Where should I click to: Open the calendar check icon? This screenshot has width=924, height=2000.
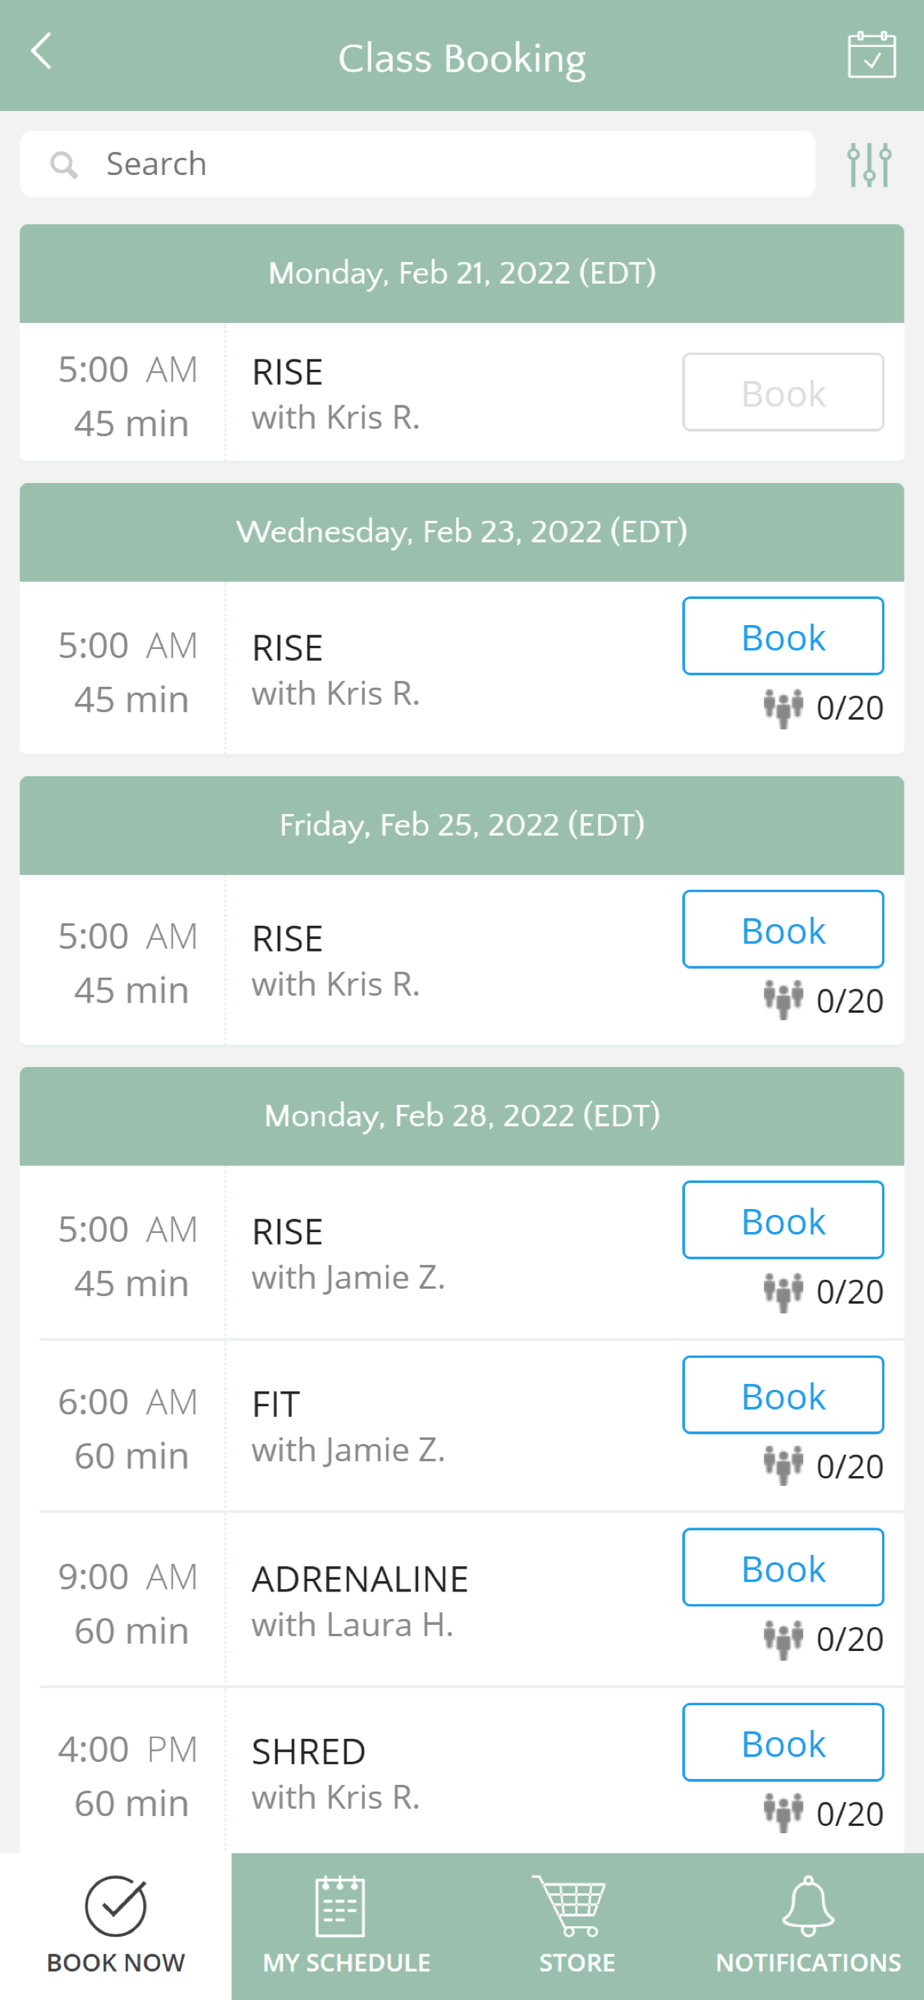coord(871,54)
